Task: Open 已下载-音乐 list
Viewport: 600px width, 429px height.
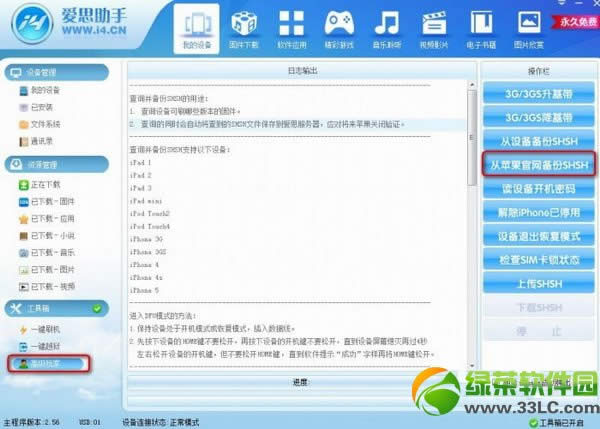Action: [47, 252]
